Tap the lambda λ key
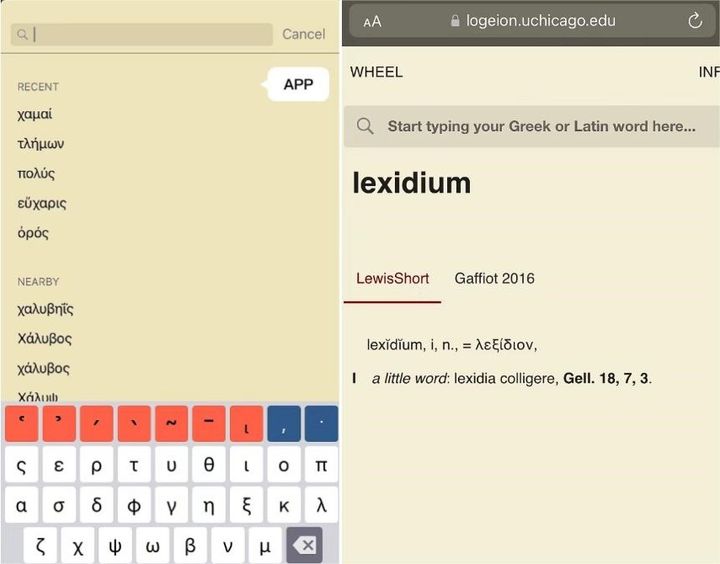The height and width of the screenshot is (564, 720). click(321, 505)
